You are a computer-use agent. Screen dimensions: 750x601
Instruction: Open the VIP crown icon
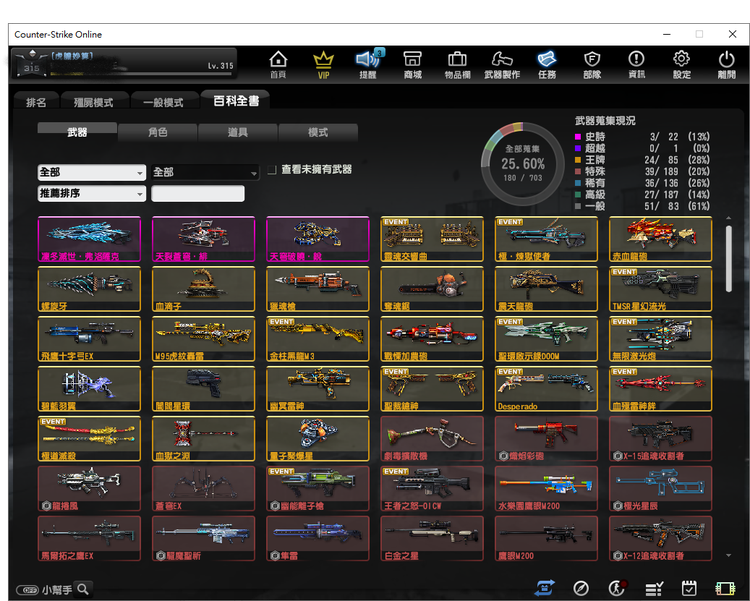(x=323, y=65)
